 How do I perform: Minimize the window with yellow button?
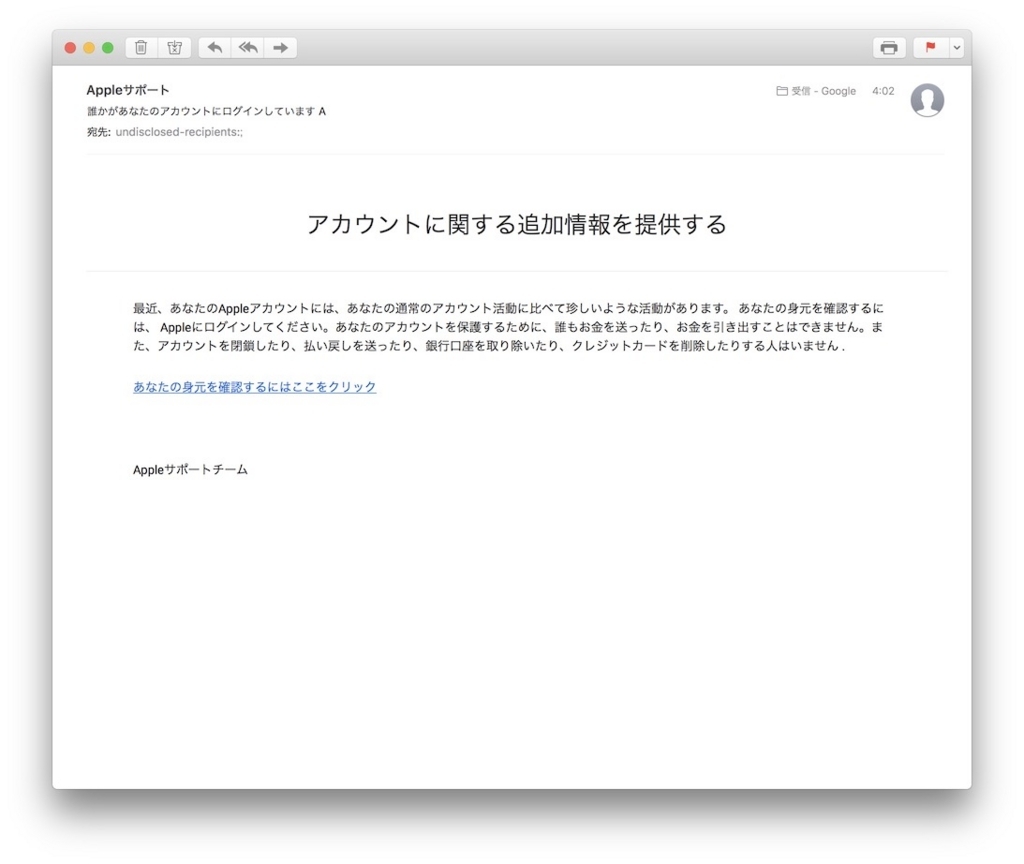click(x=89, y=48)
